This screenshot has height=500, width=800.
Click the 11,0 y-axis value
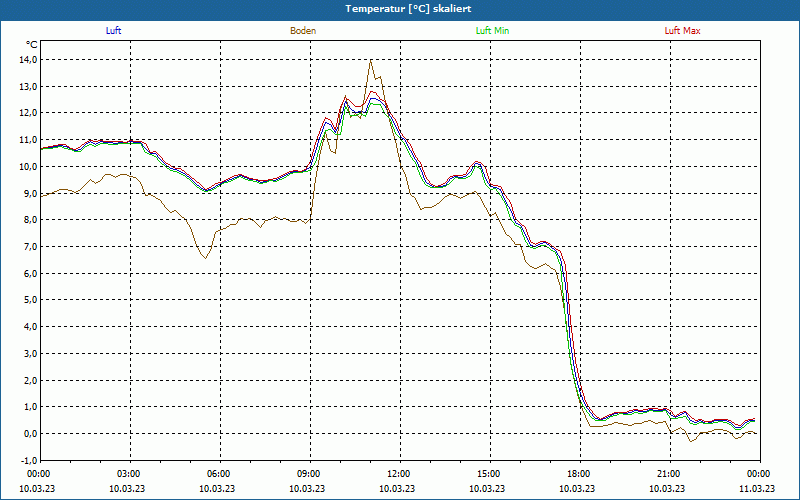(29, 140)
